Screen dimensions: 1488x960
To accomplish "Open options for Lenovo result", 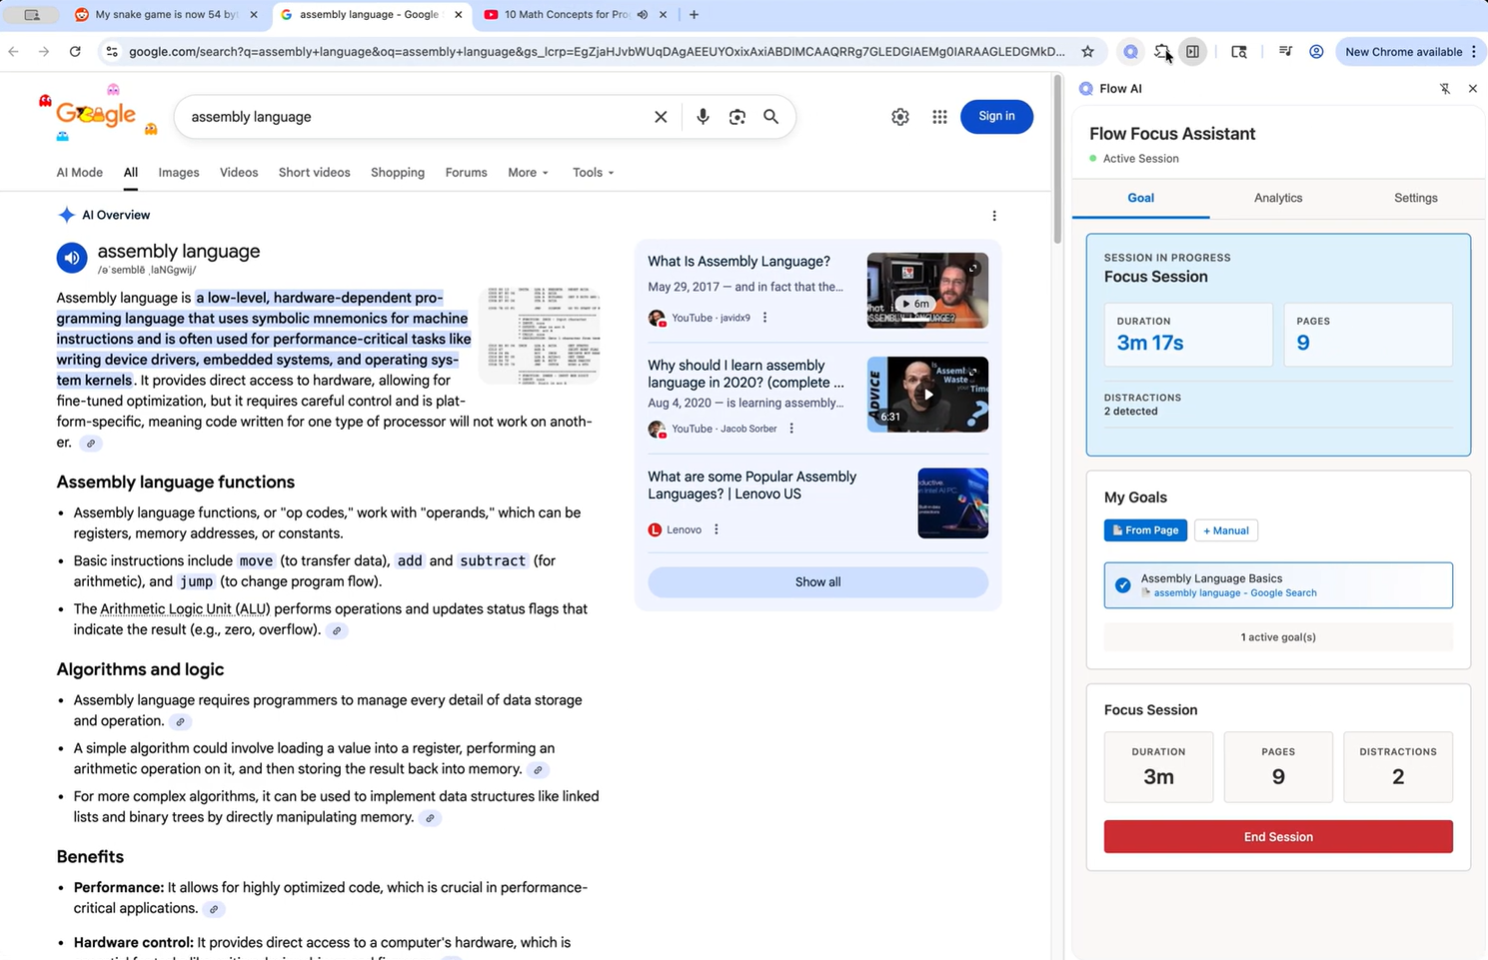I will click(x=716, y=530).
